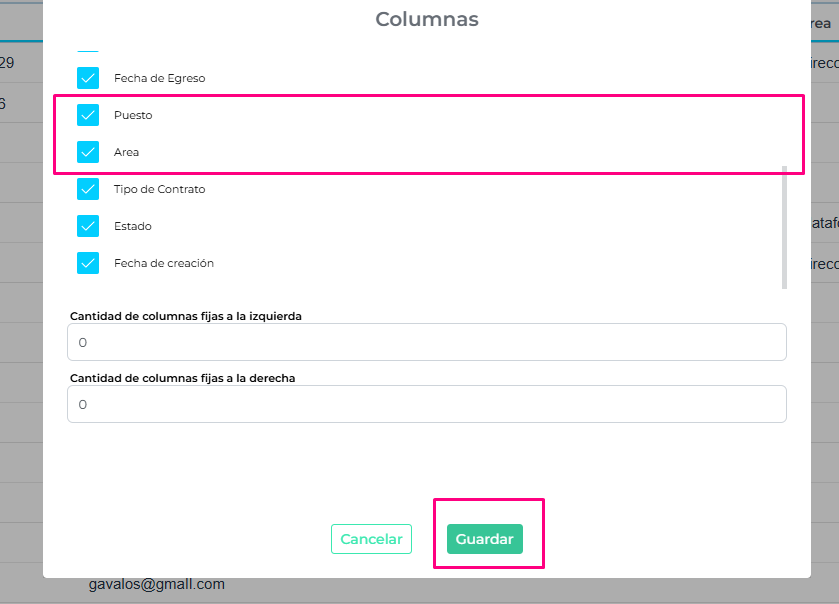Disable the Tipo de Contrato checkbox
This screenshot has width=839, height=604.
coord(88,189)
